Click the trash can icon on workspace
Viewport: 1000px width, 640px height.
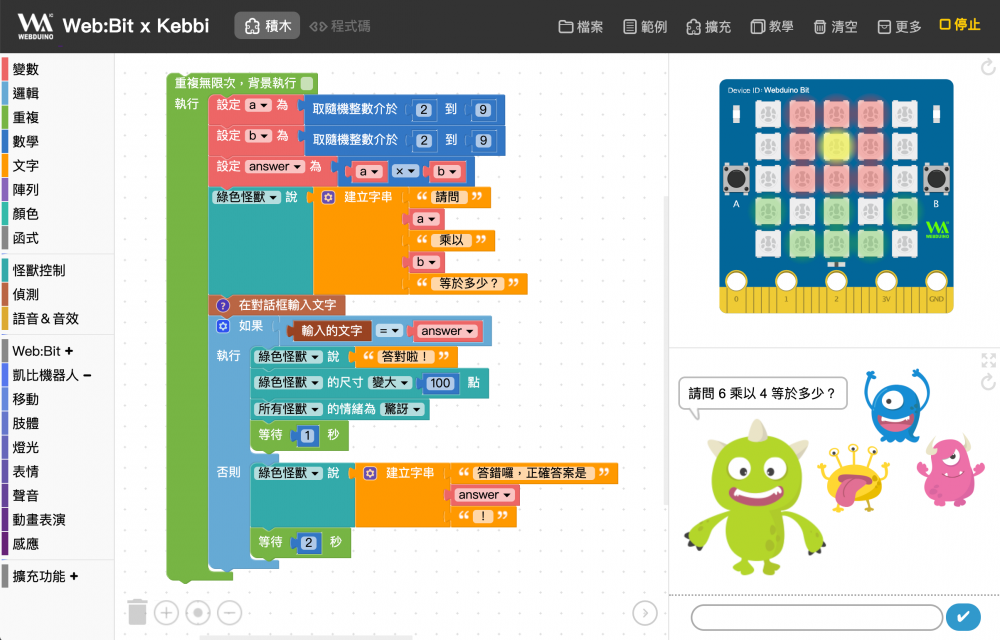tap(138, 611)
